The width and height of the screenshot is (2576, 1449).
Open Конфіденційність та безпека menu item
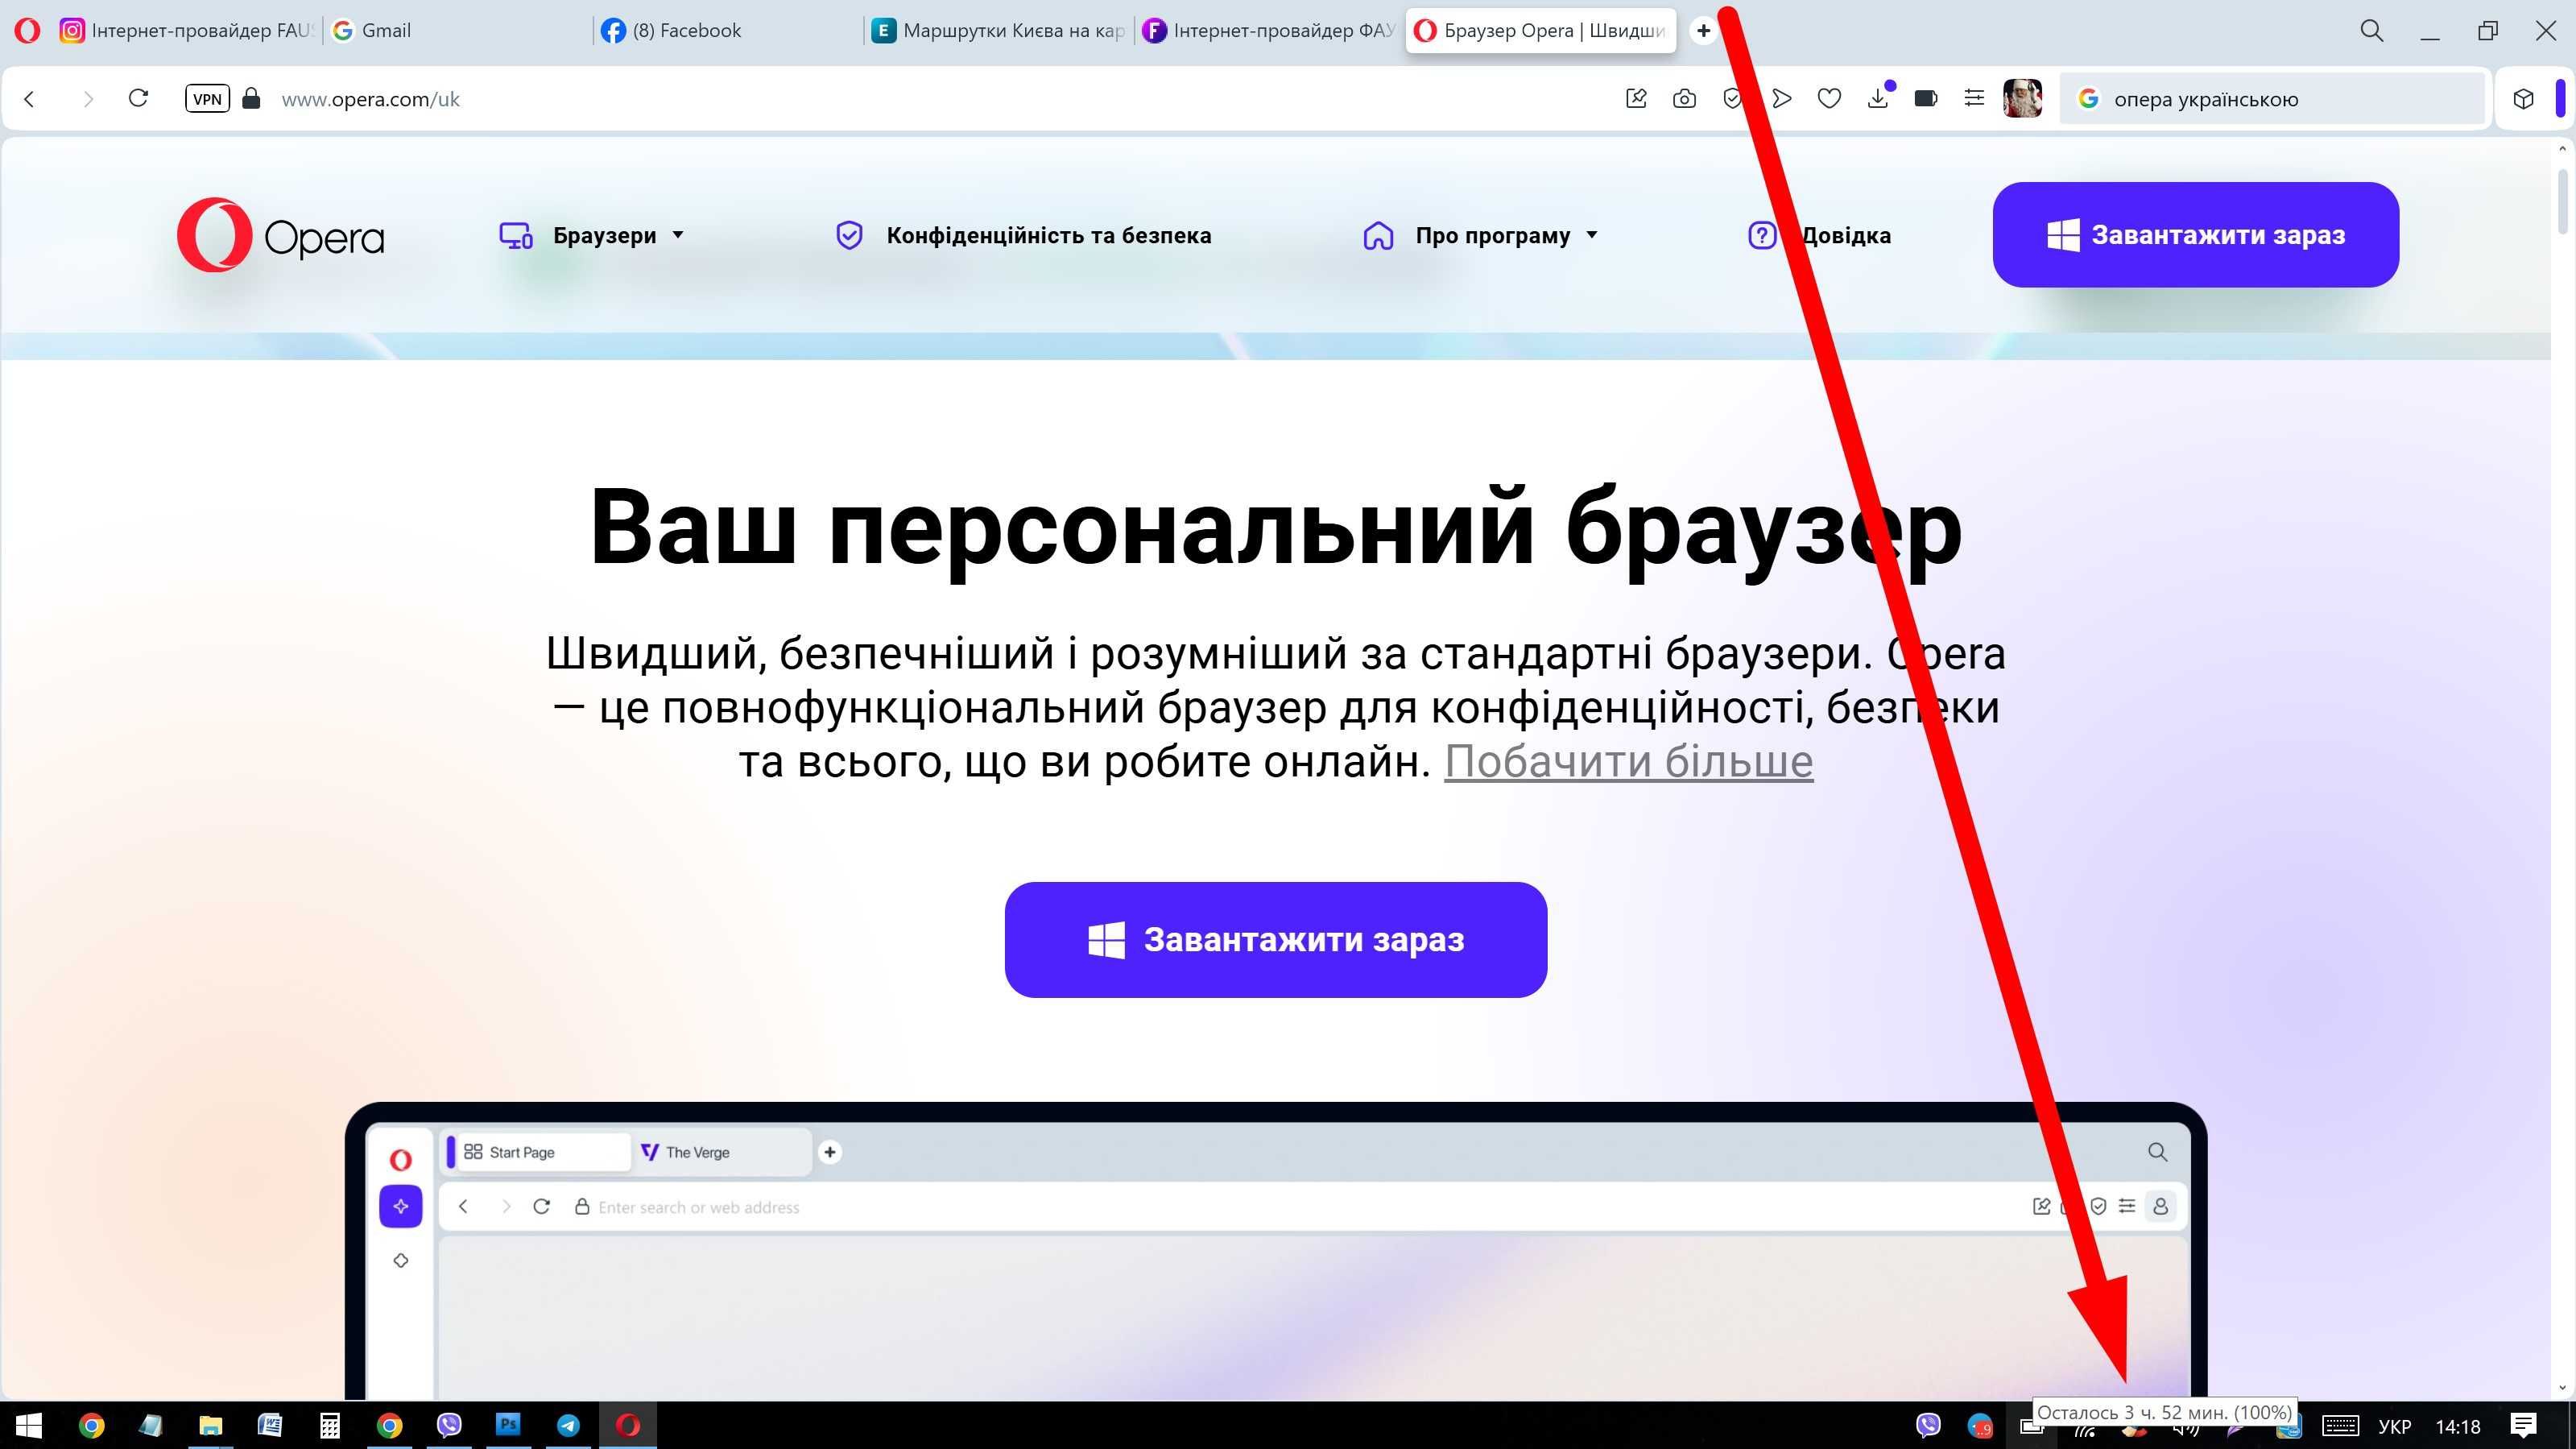pyautogui.click(x=1023, y=236)
